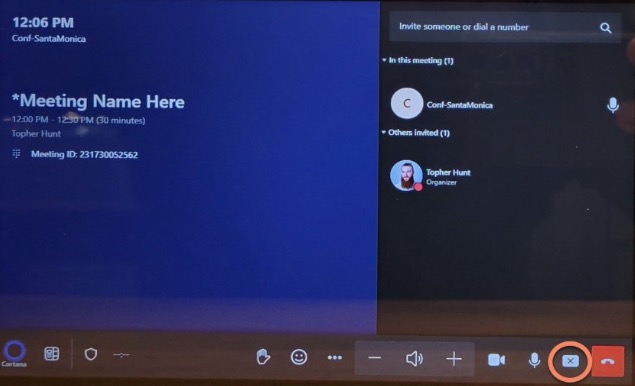Hang up with the red button
635x386 pixels.
pyautogui.click(x=607, y=361)
